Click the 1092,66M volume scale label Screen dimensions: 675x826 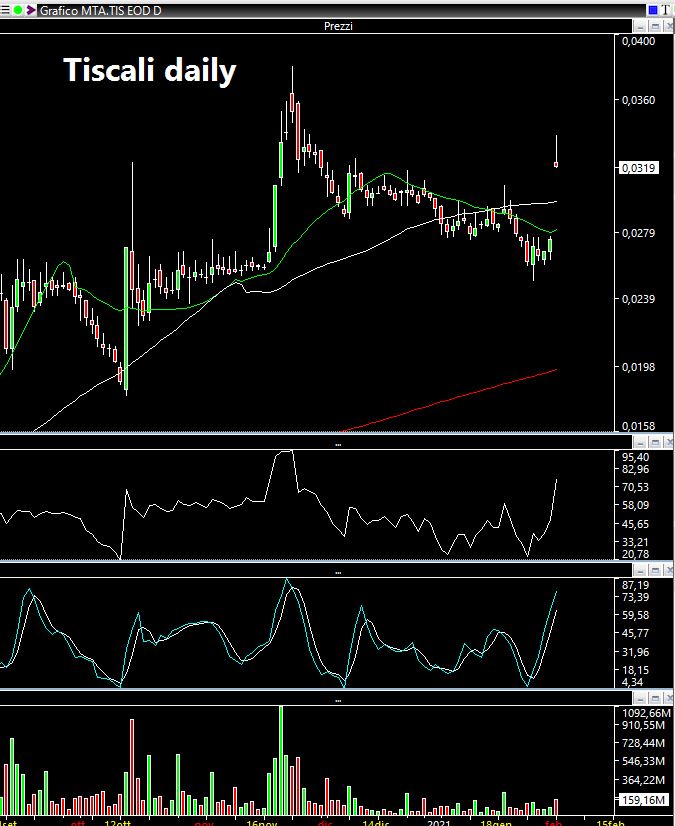pos(647,713)
